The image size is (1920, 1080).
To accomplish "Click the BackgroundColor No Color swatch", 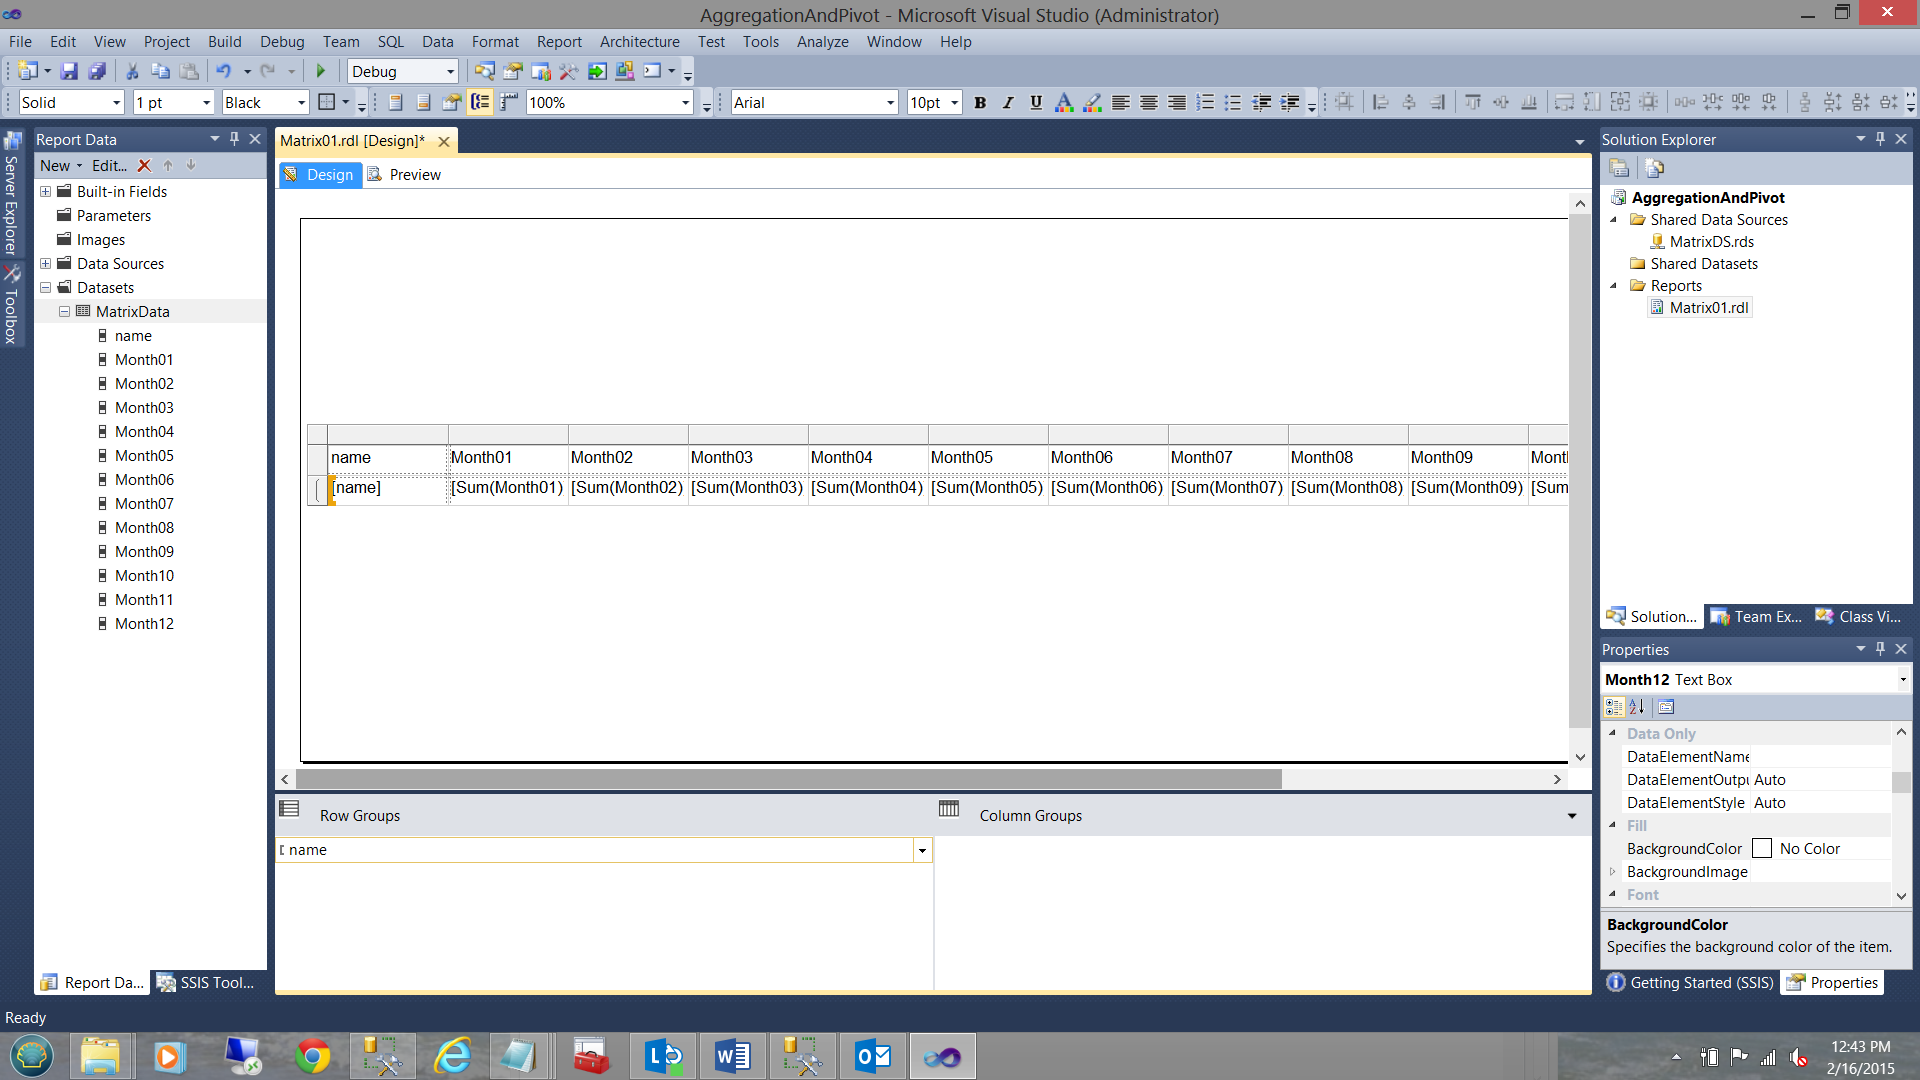I will (1762, 849).
